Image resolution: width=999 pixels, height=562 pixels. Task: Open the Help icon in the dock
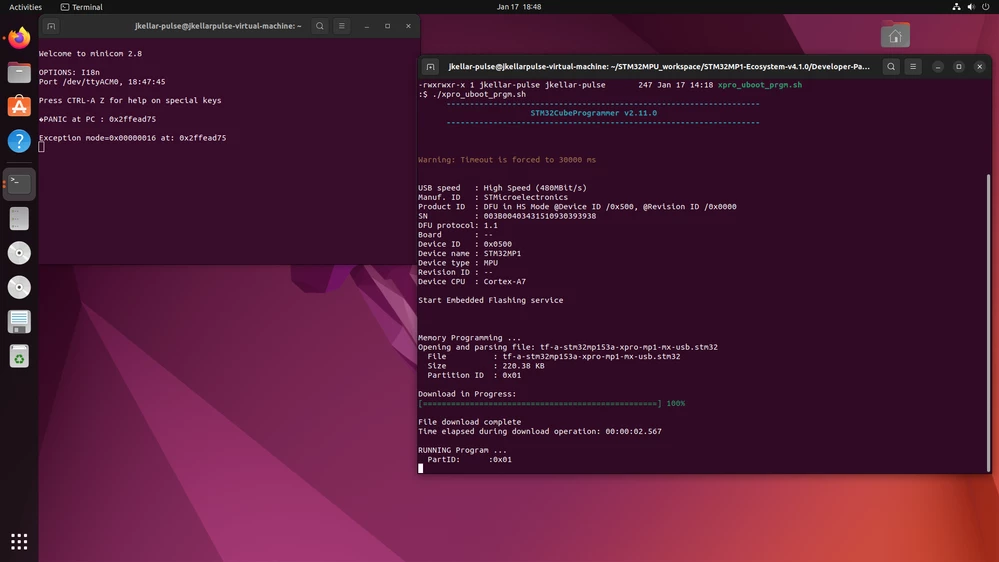click(19, 141)
